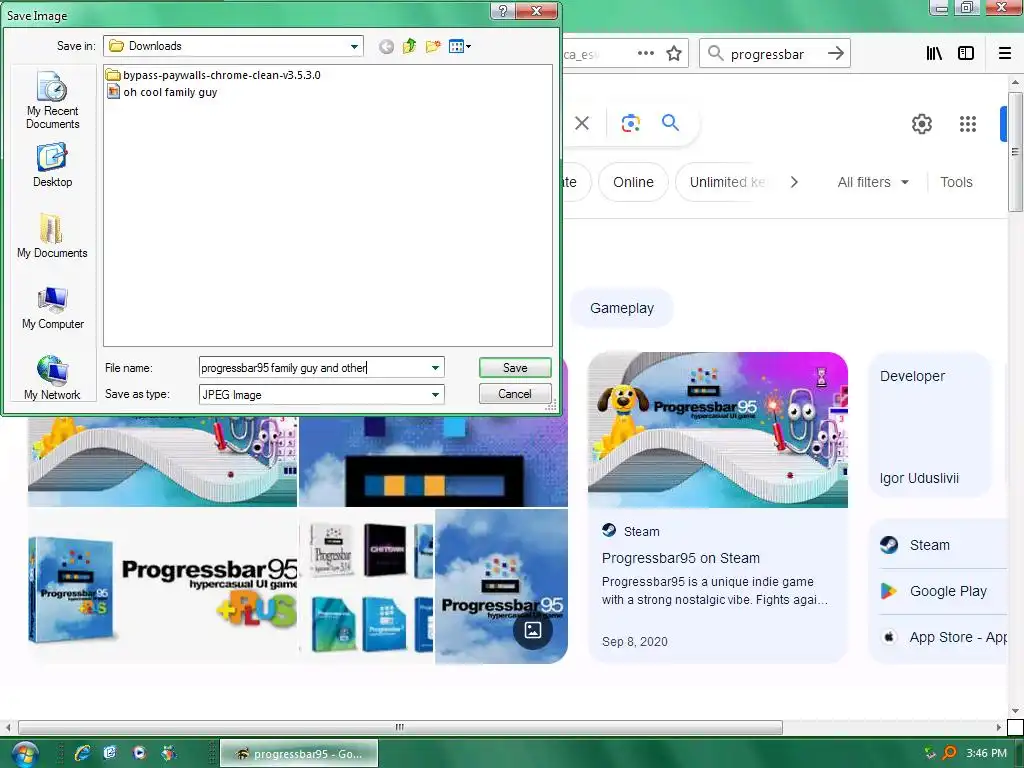
Task: Click the horizontal scrollbar thumb
Action: 400,727
